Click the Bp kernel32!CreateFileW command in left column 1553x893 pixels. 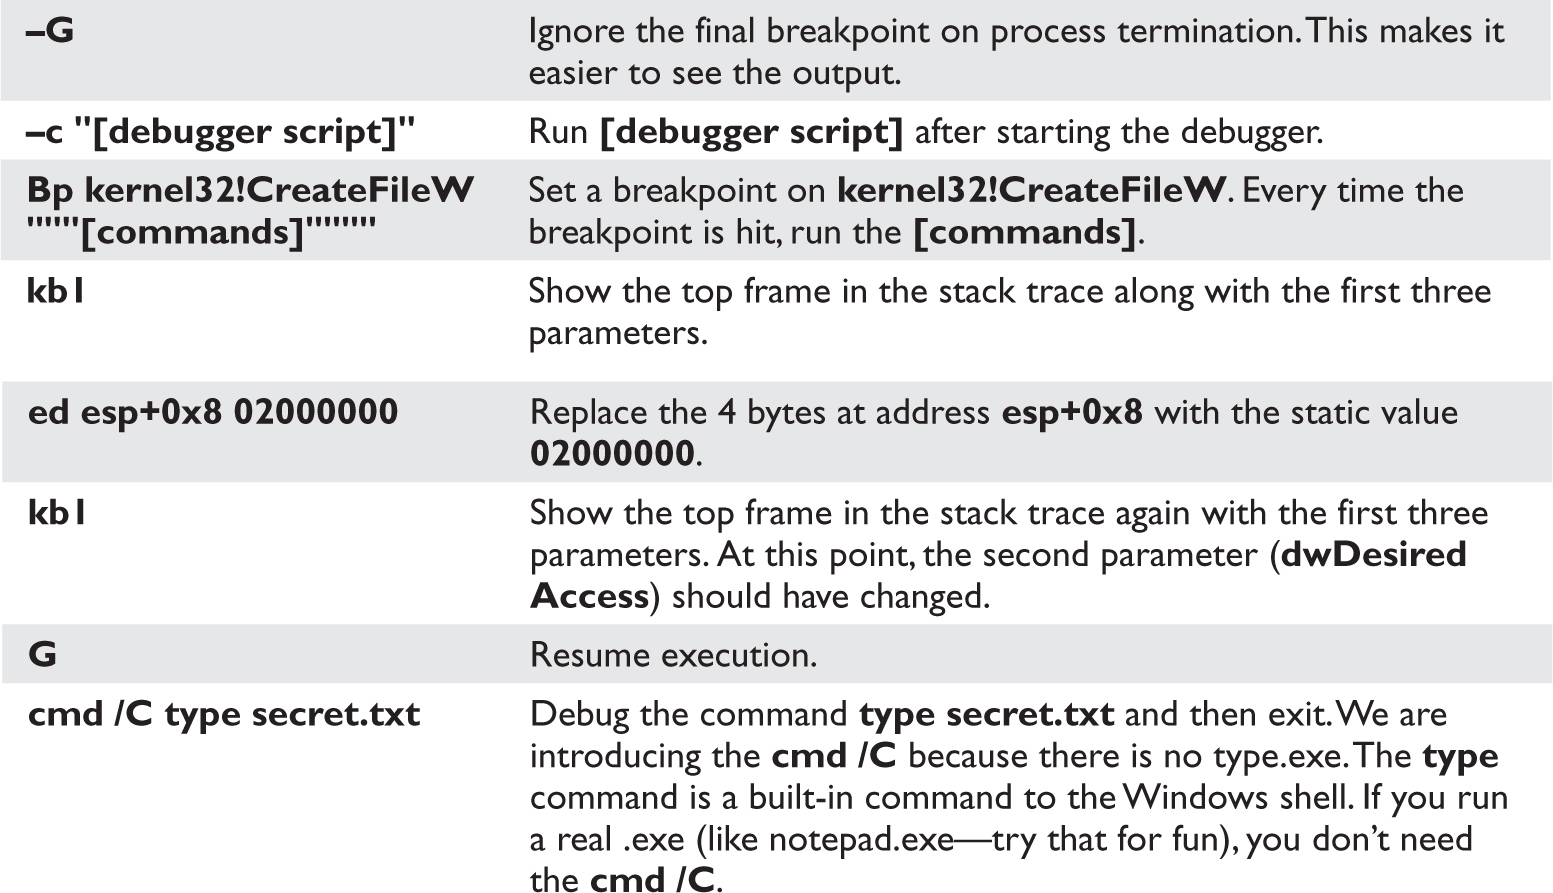[250, 190]
